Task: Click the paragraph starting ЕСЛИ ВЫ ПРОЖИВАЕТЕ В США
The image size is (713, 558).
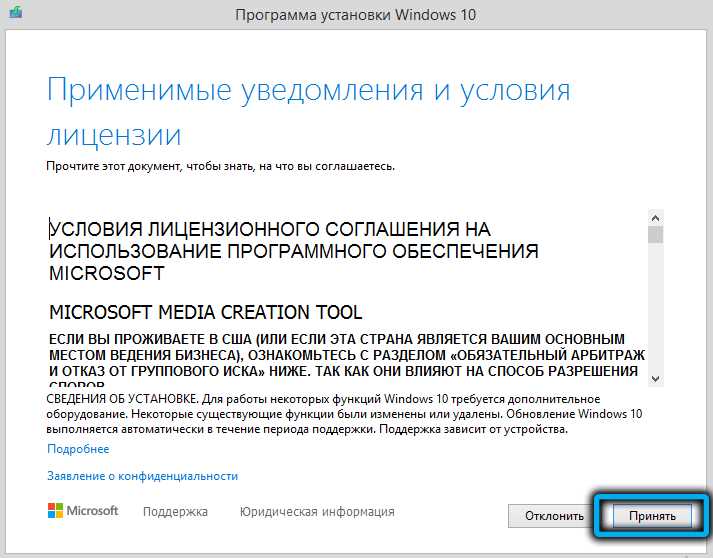Action: click(346, 361)
